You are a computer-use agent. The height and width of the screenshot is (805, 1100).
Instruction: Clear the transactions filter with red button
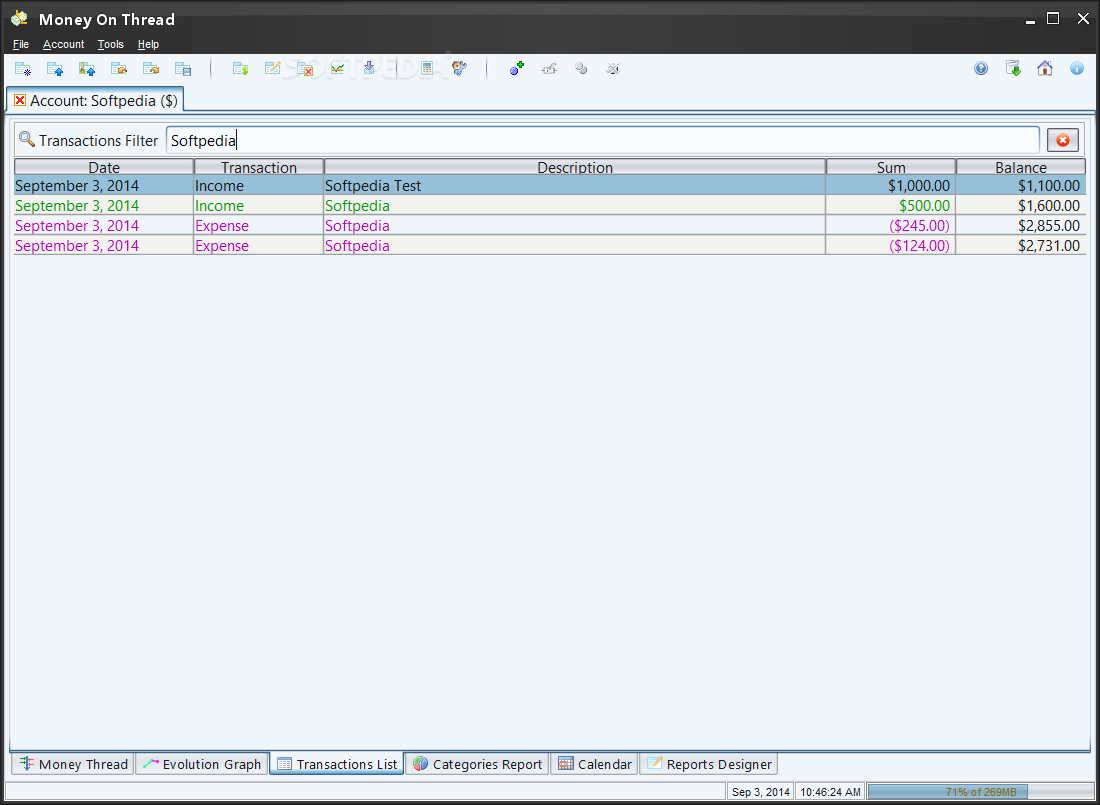pyautogui.click(x=1063, y=140)
